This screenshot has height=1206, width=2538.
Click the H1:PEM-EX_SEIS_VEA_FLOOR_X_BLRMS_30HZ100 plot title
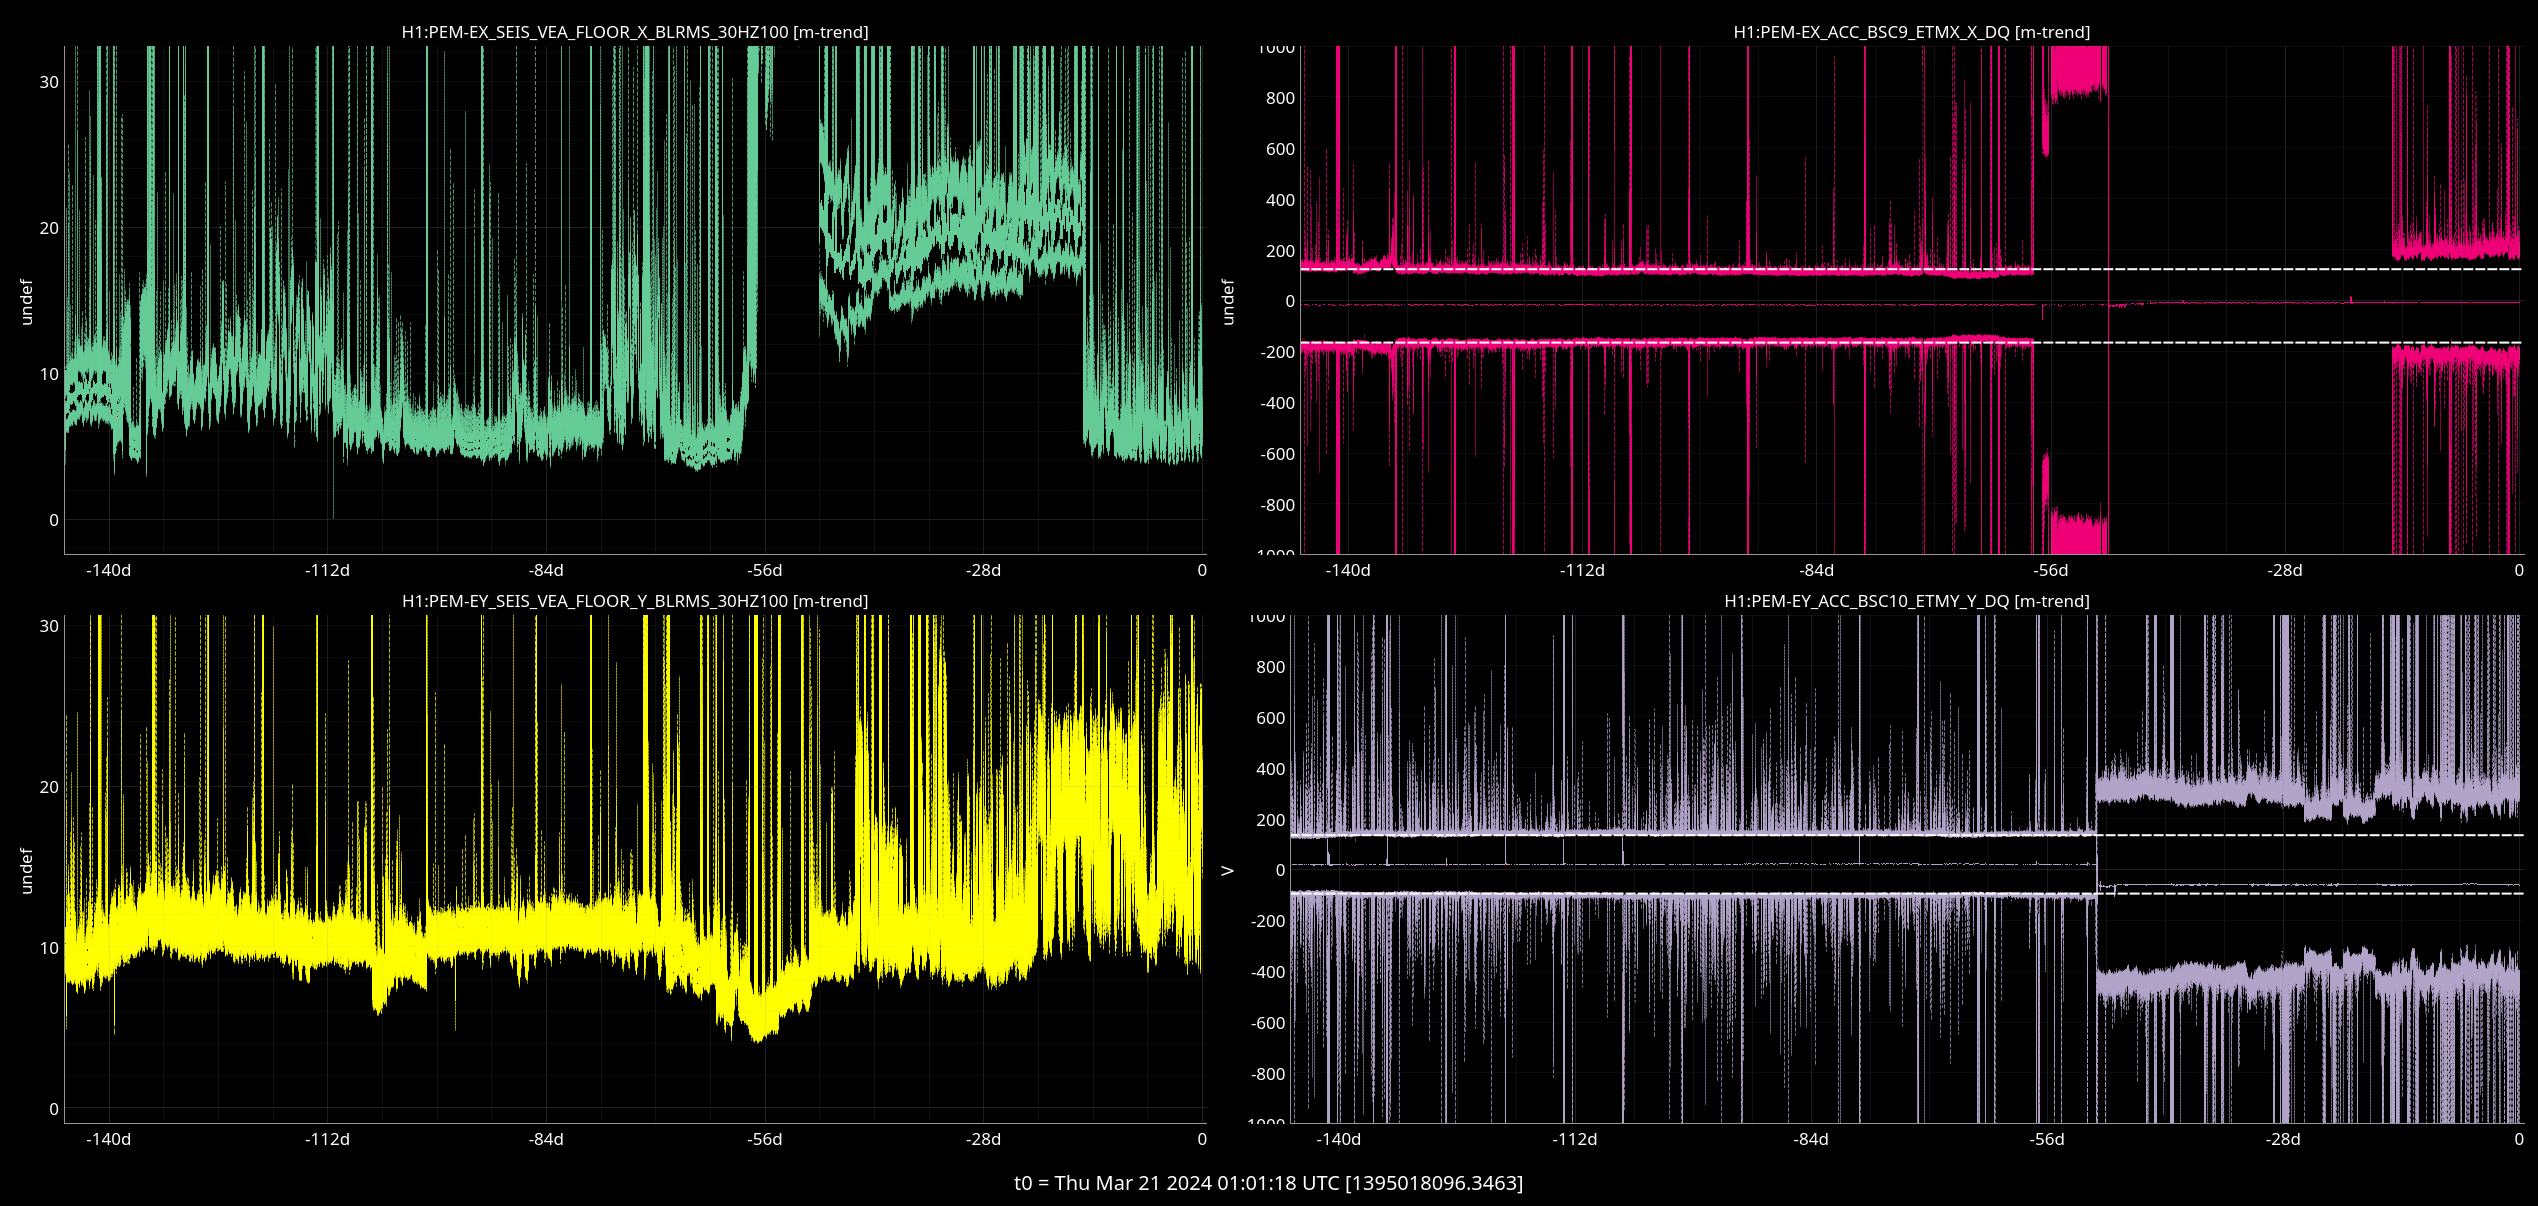[x=634, y=32]
